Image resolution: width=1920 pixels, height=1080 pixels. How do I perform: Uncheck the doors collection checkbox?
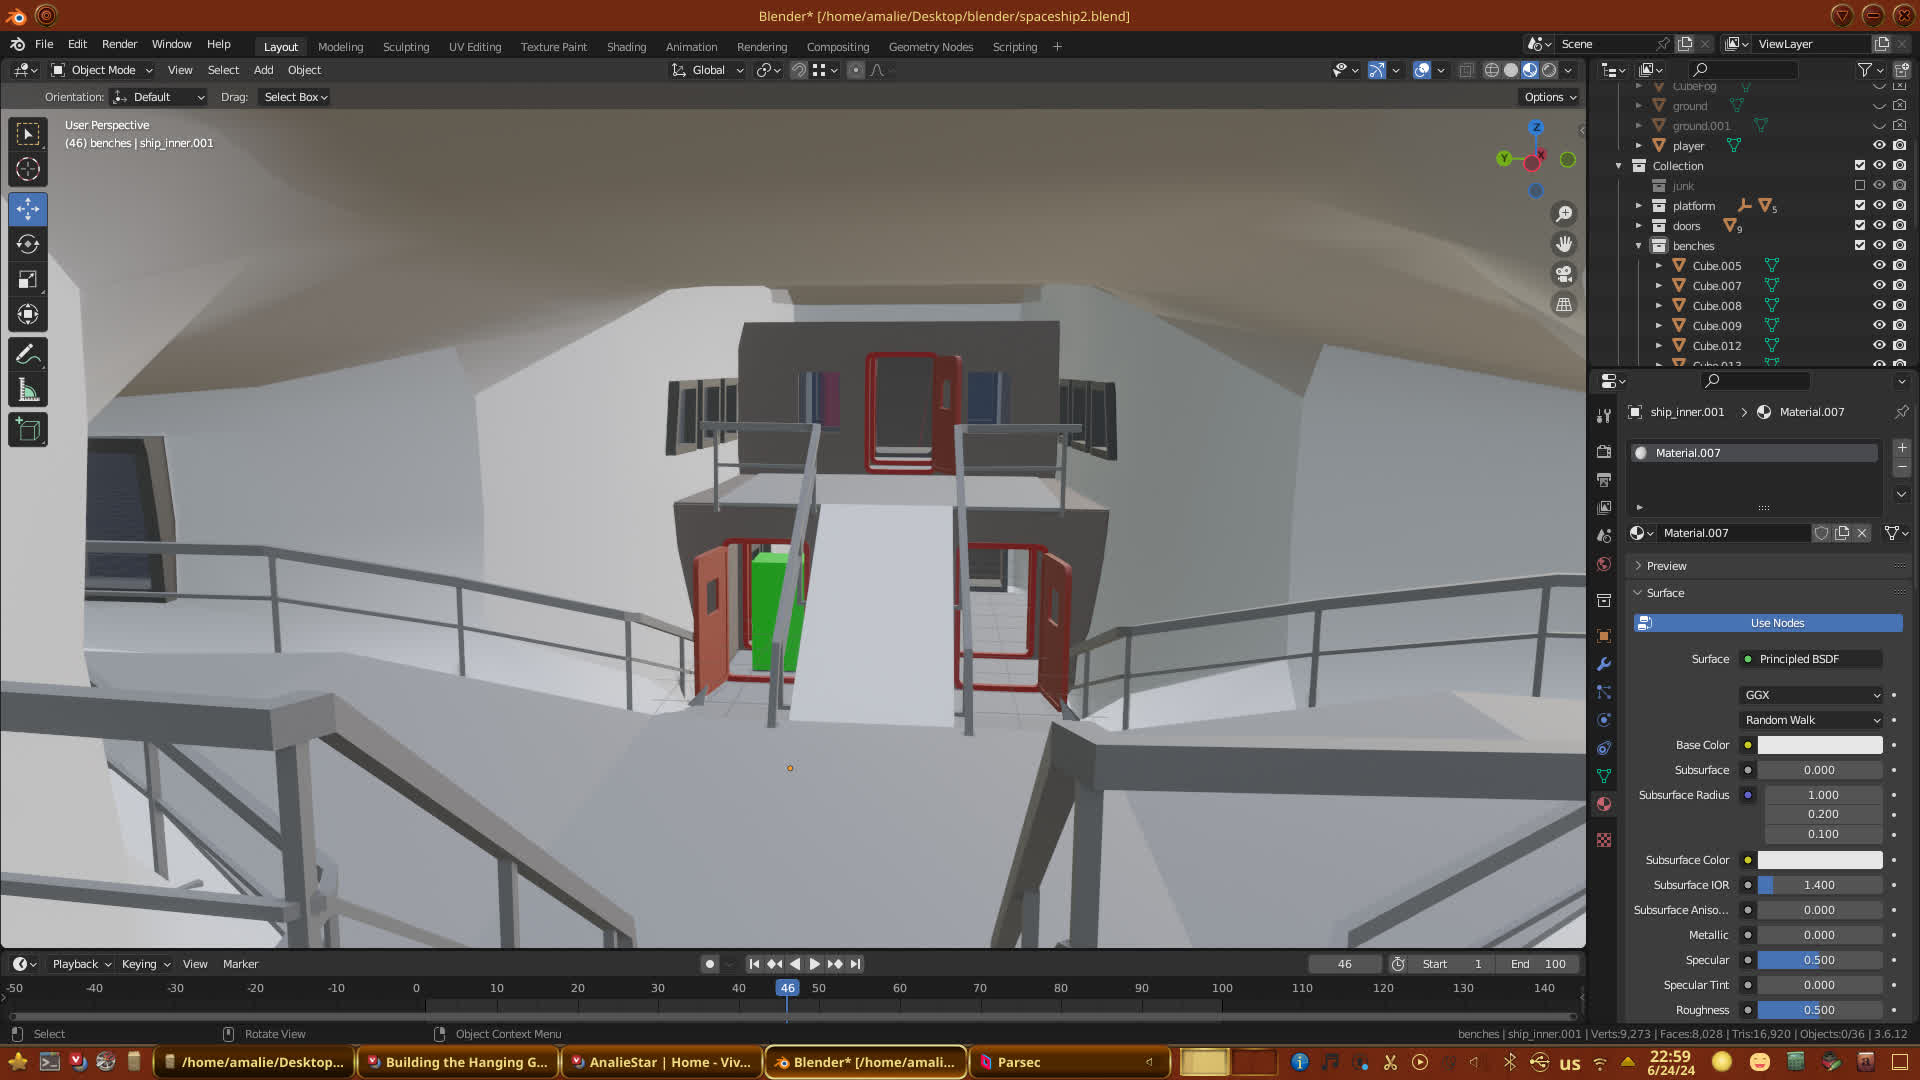coord(1860,225)
